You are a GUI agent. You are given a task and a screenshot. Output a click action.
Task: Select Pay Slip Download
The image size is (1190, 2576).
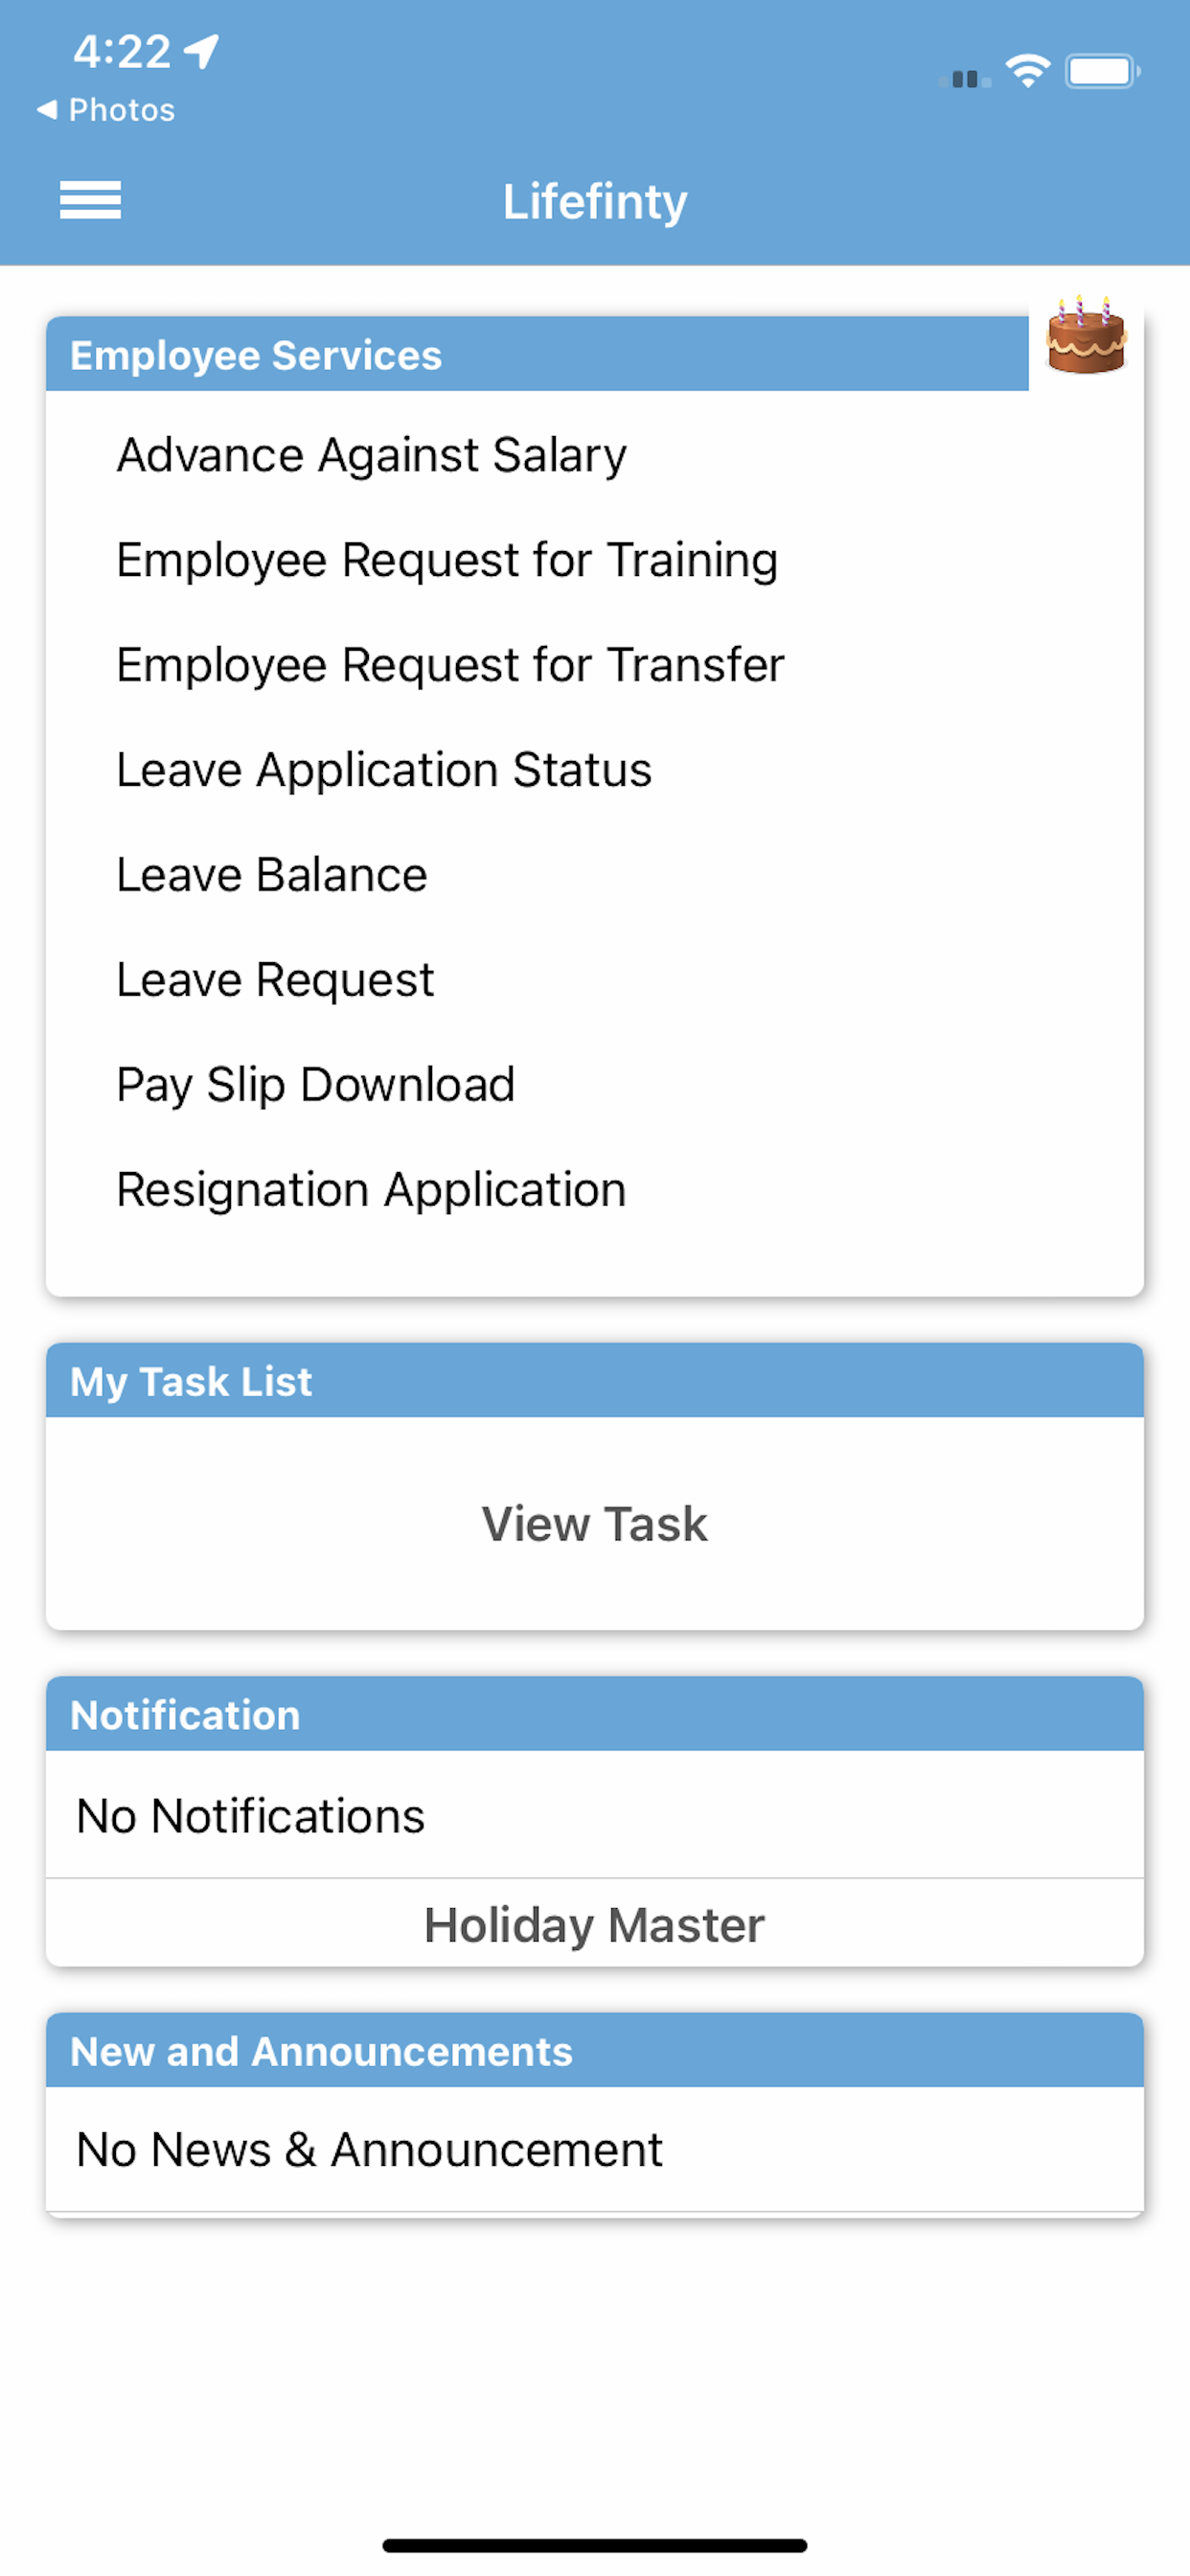[315, 1085]
